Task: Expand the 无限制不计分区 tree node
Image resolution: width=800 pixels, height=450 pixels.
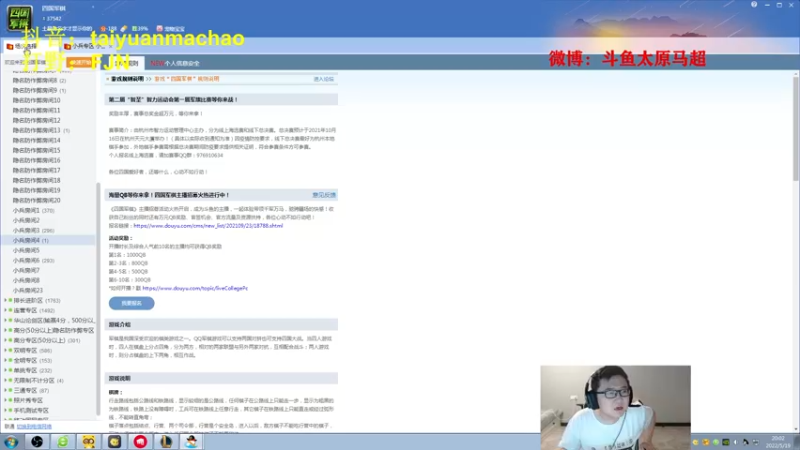Action: coord(6,380)
